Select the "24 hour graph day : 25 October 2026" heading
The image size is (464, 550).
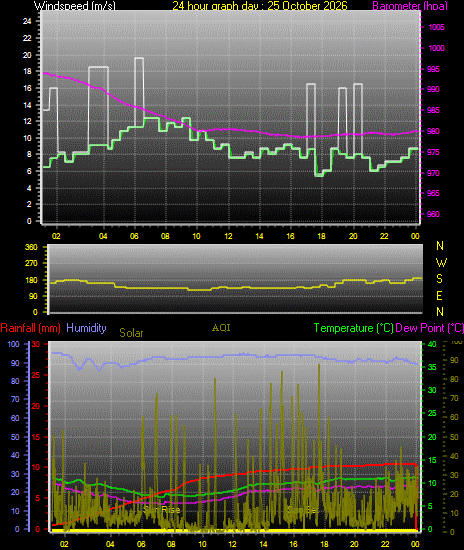point(260,6)
